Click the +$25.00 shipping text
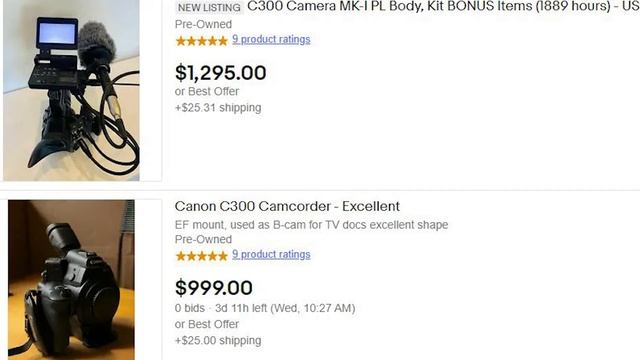This screenshot has width=640, height=360. click(218, 340)
